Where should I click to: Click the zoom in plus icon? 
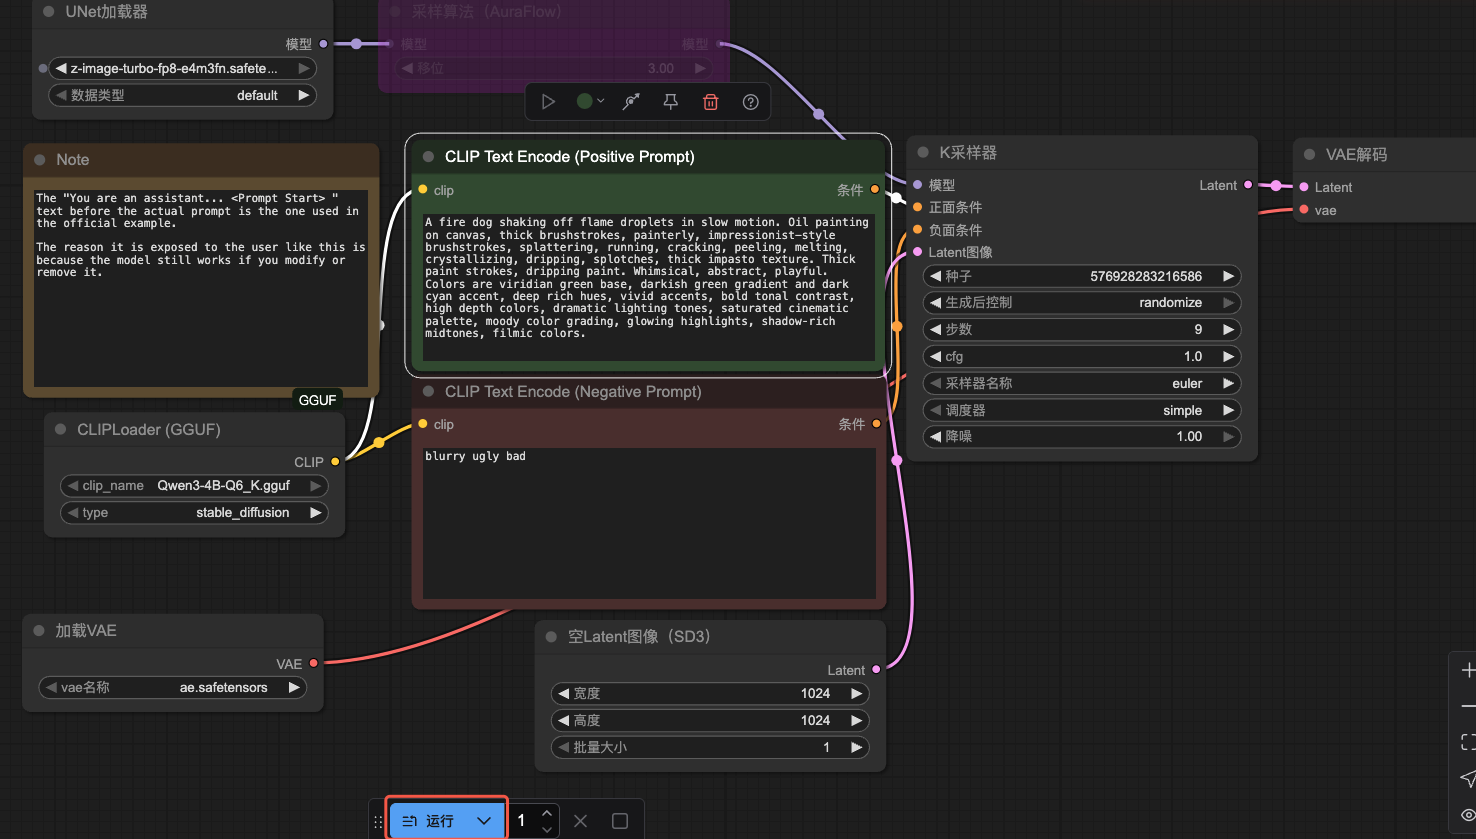1467,671
